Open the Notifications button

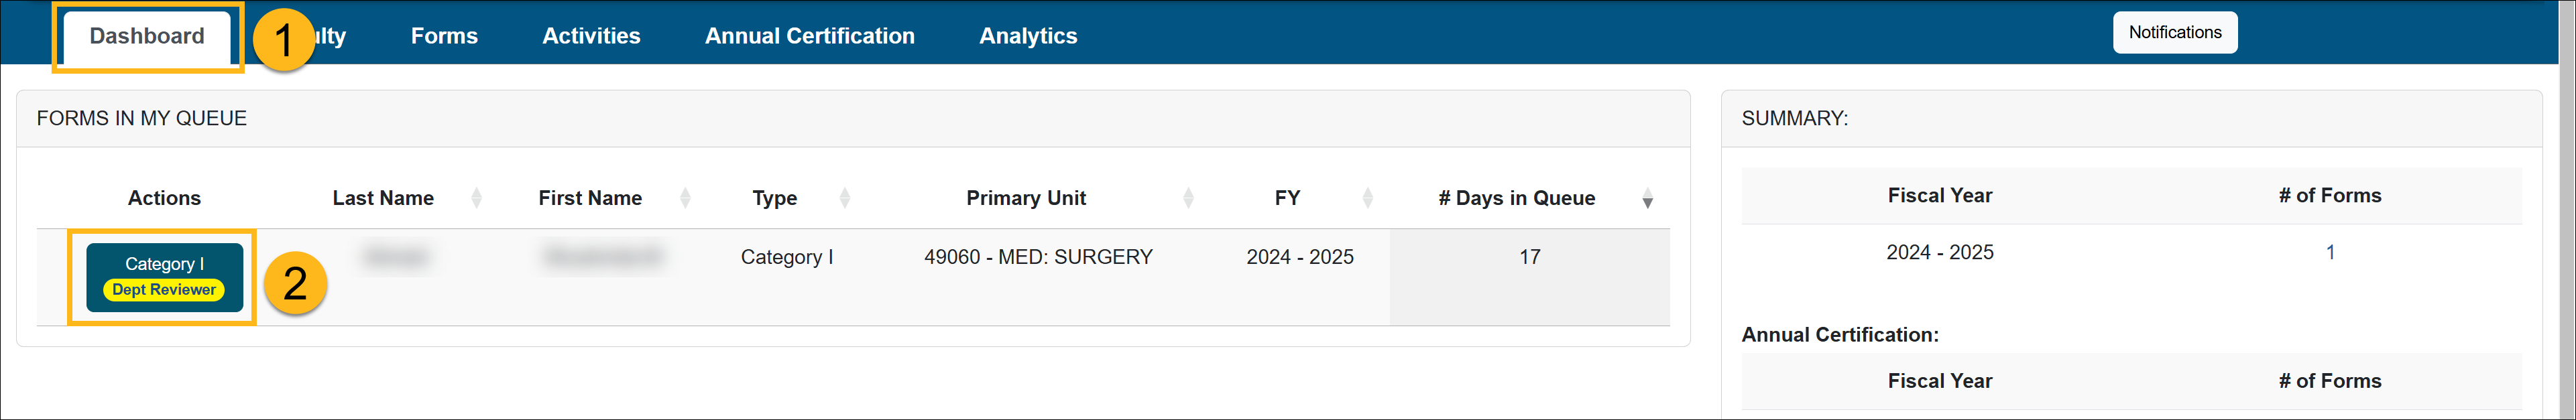coord(2174,33)
